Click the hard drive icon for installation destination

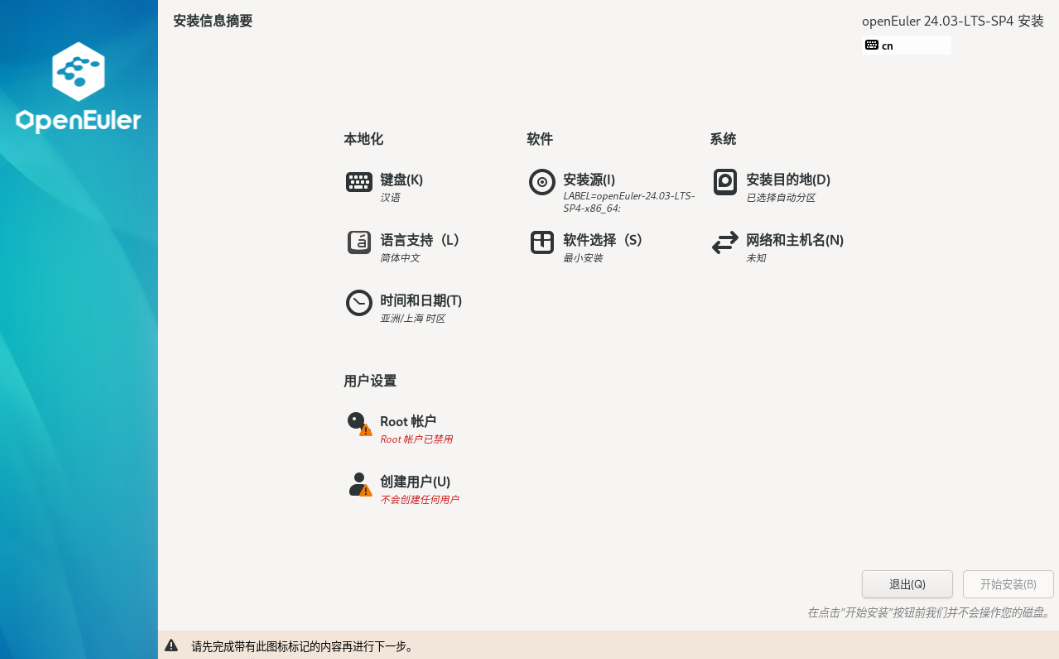[725, 182]
